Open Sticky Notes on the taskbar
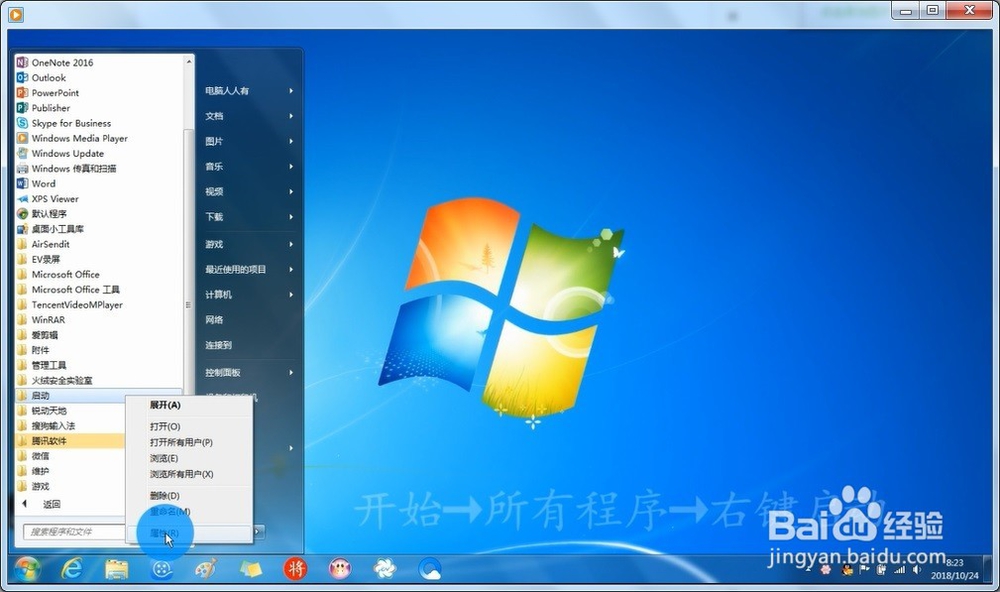 tap(251, 568)
